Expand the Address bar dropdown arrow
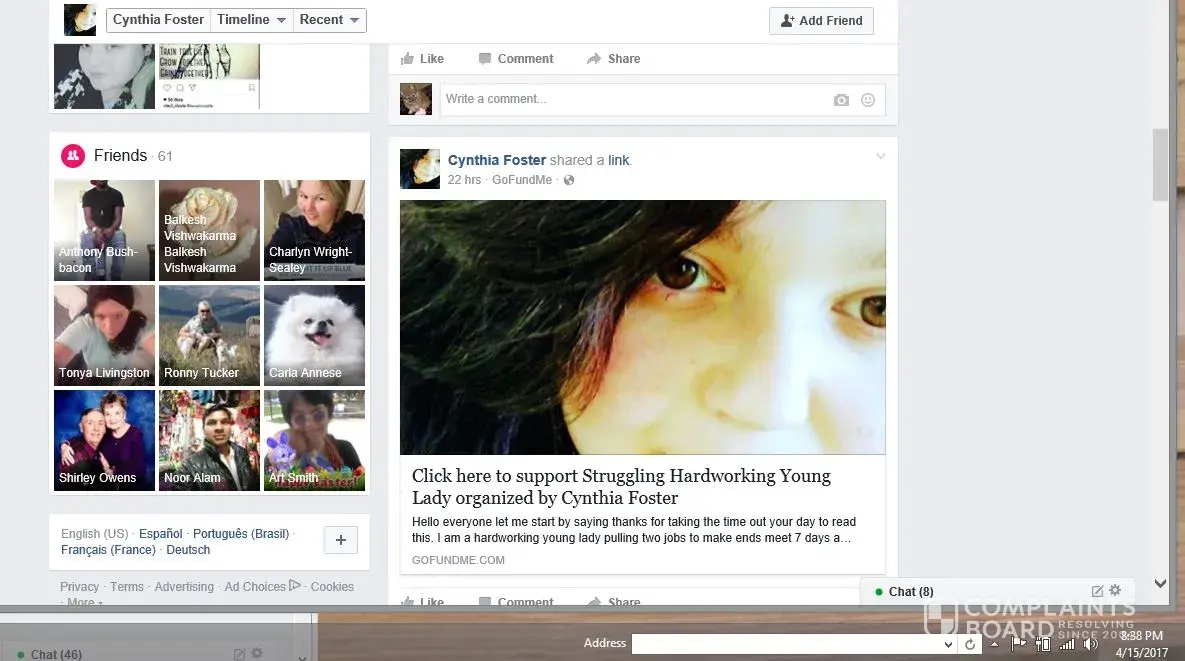This screenshot has height=661, width=1185. pos(948,645)
